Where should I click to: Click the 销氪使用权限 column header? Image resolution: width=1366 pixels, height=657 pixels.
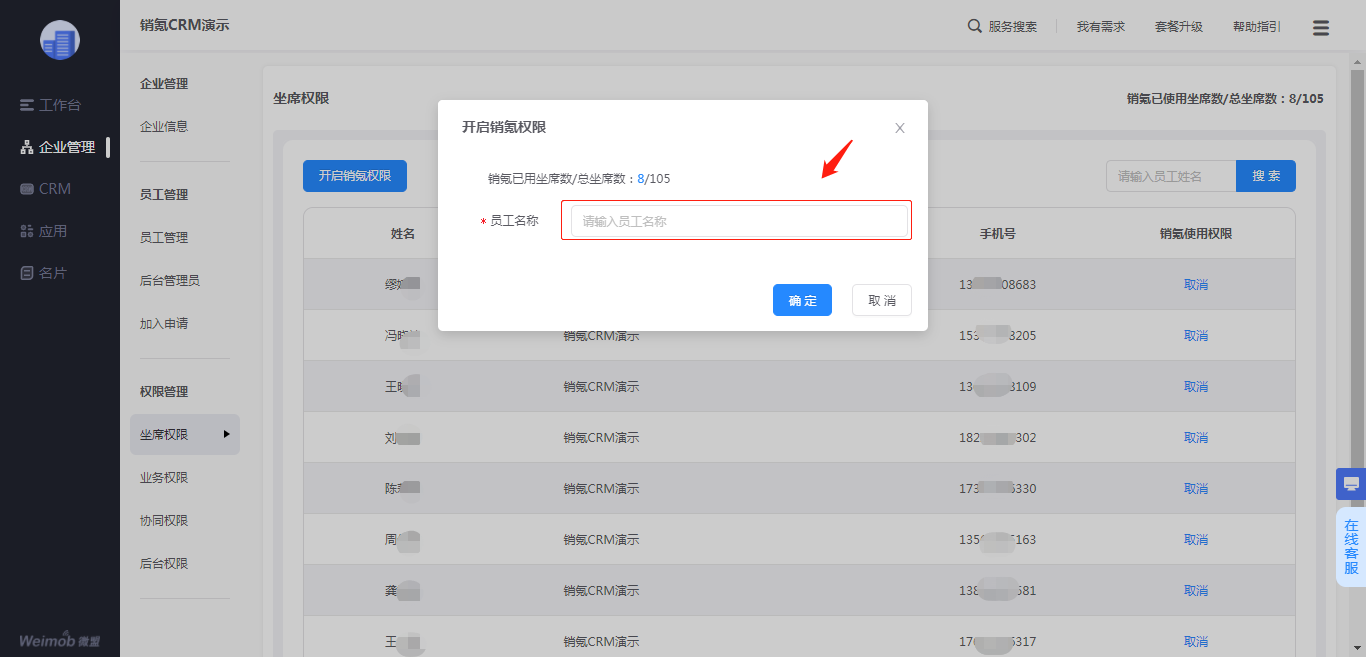(x=1196, y=234)
